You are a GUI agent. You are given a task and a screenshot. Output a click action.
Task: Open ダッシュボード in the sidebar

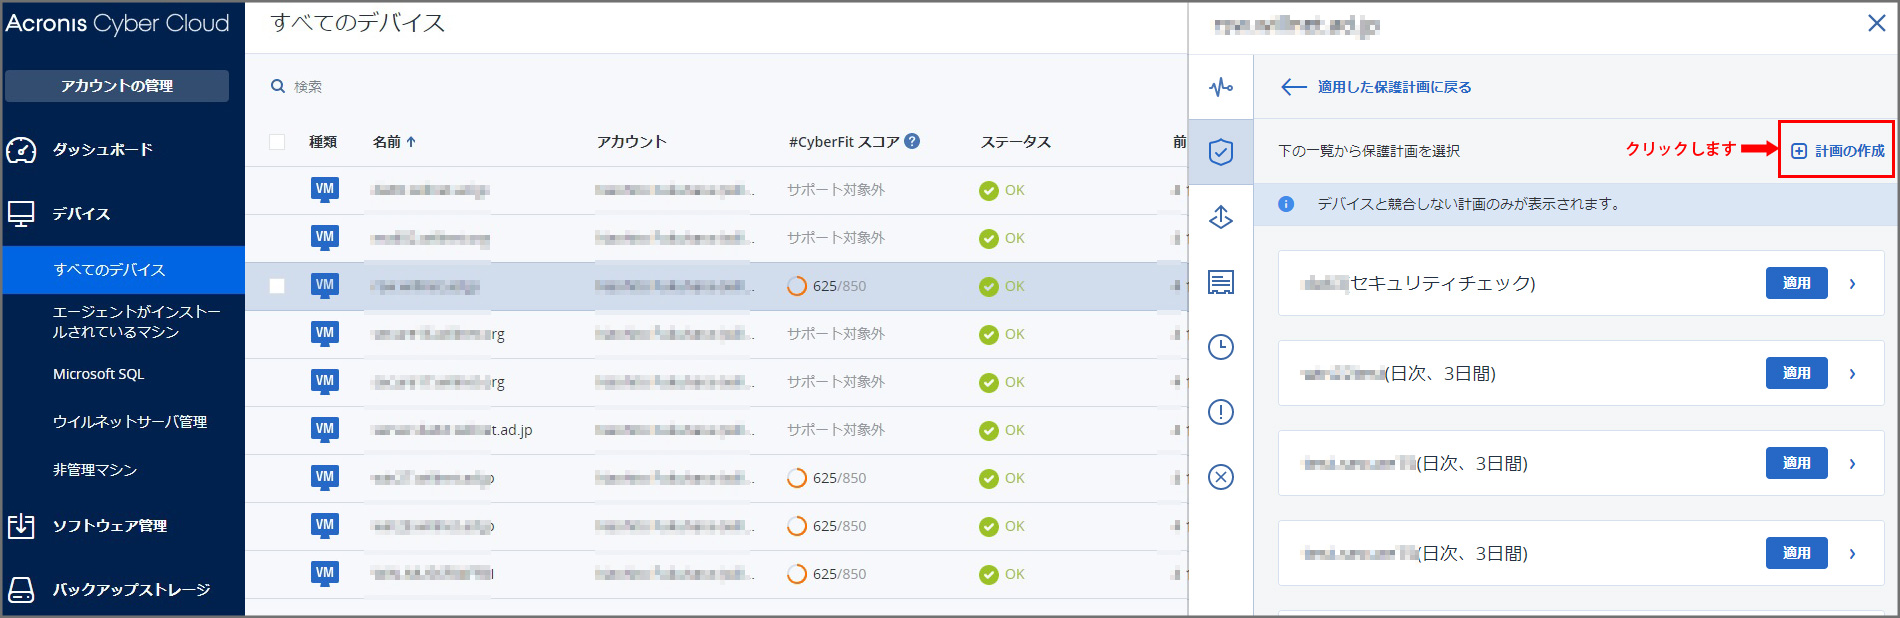point(102,150)
